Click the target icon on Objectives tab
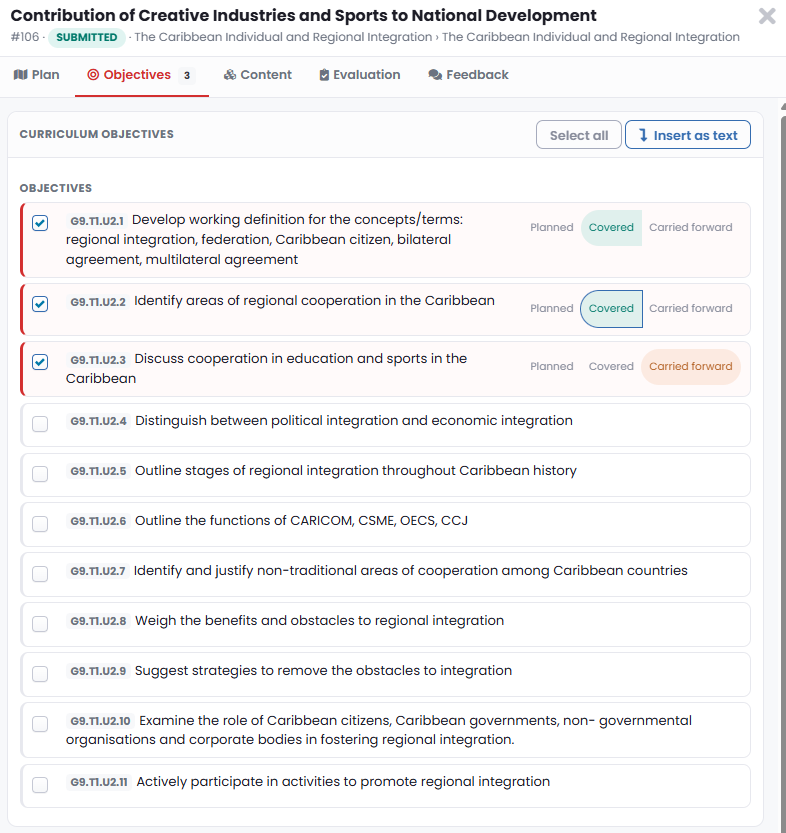 tap(93, 75)
